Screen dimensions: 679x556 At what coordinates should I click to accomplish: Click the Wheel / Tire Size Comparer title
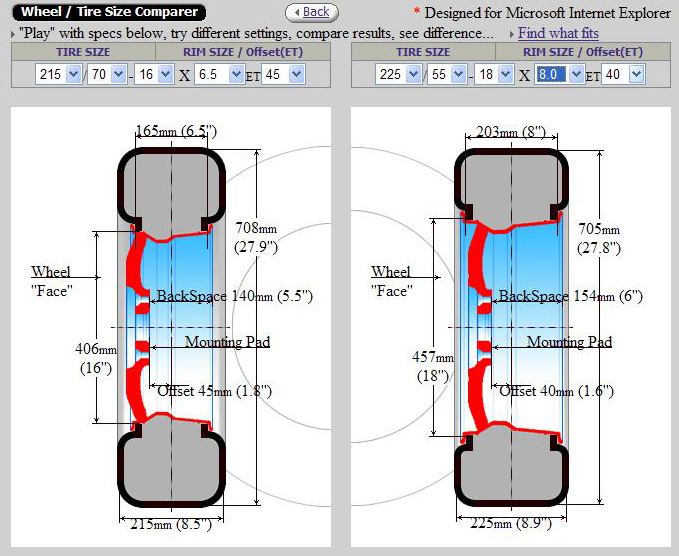(103, 12)
